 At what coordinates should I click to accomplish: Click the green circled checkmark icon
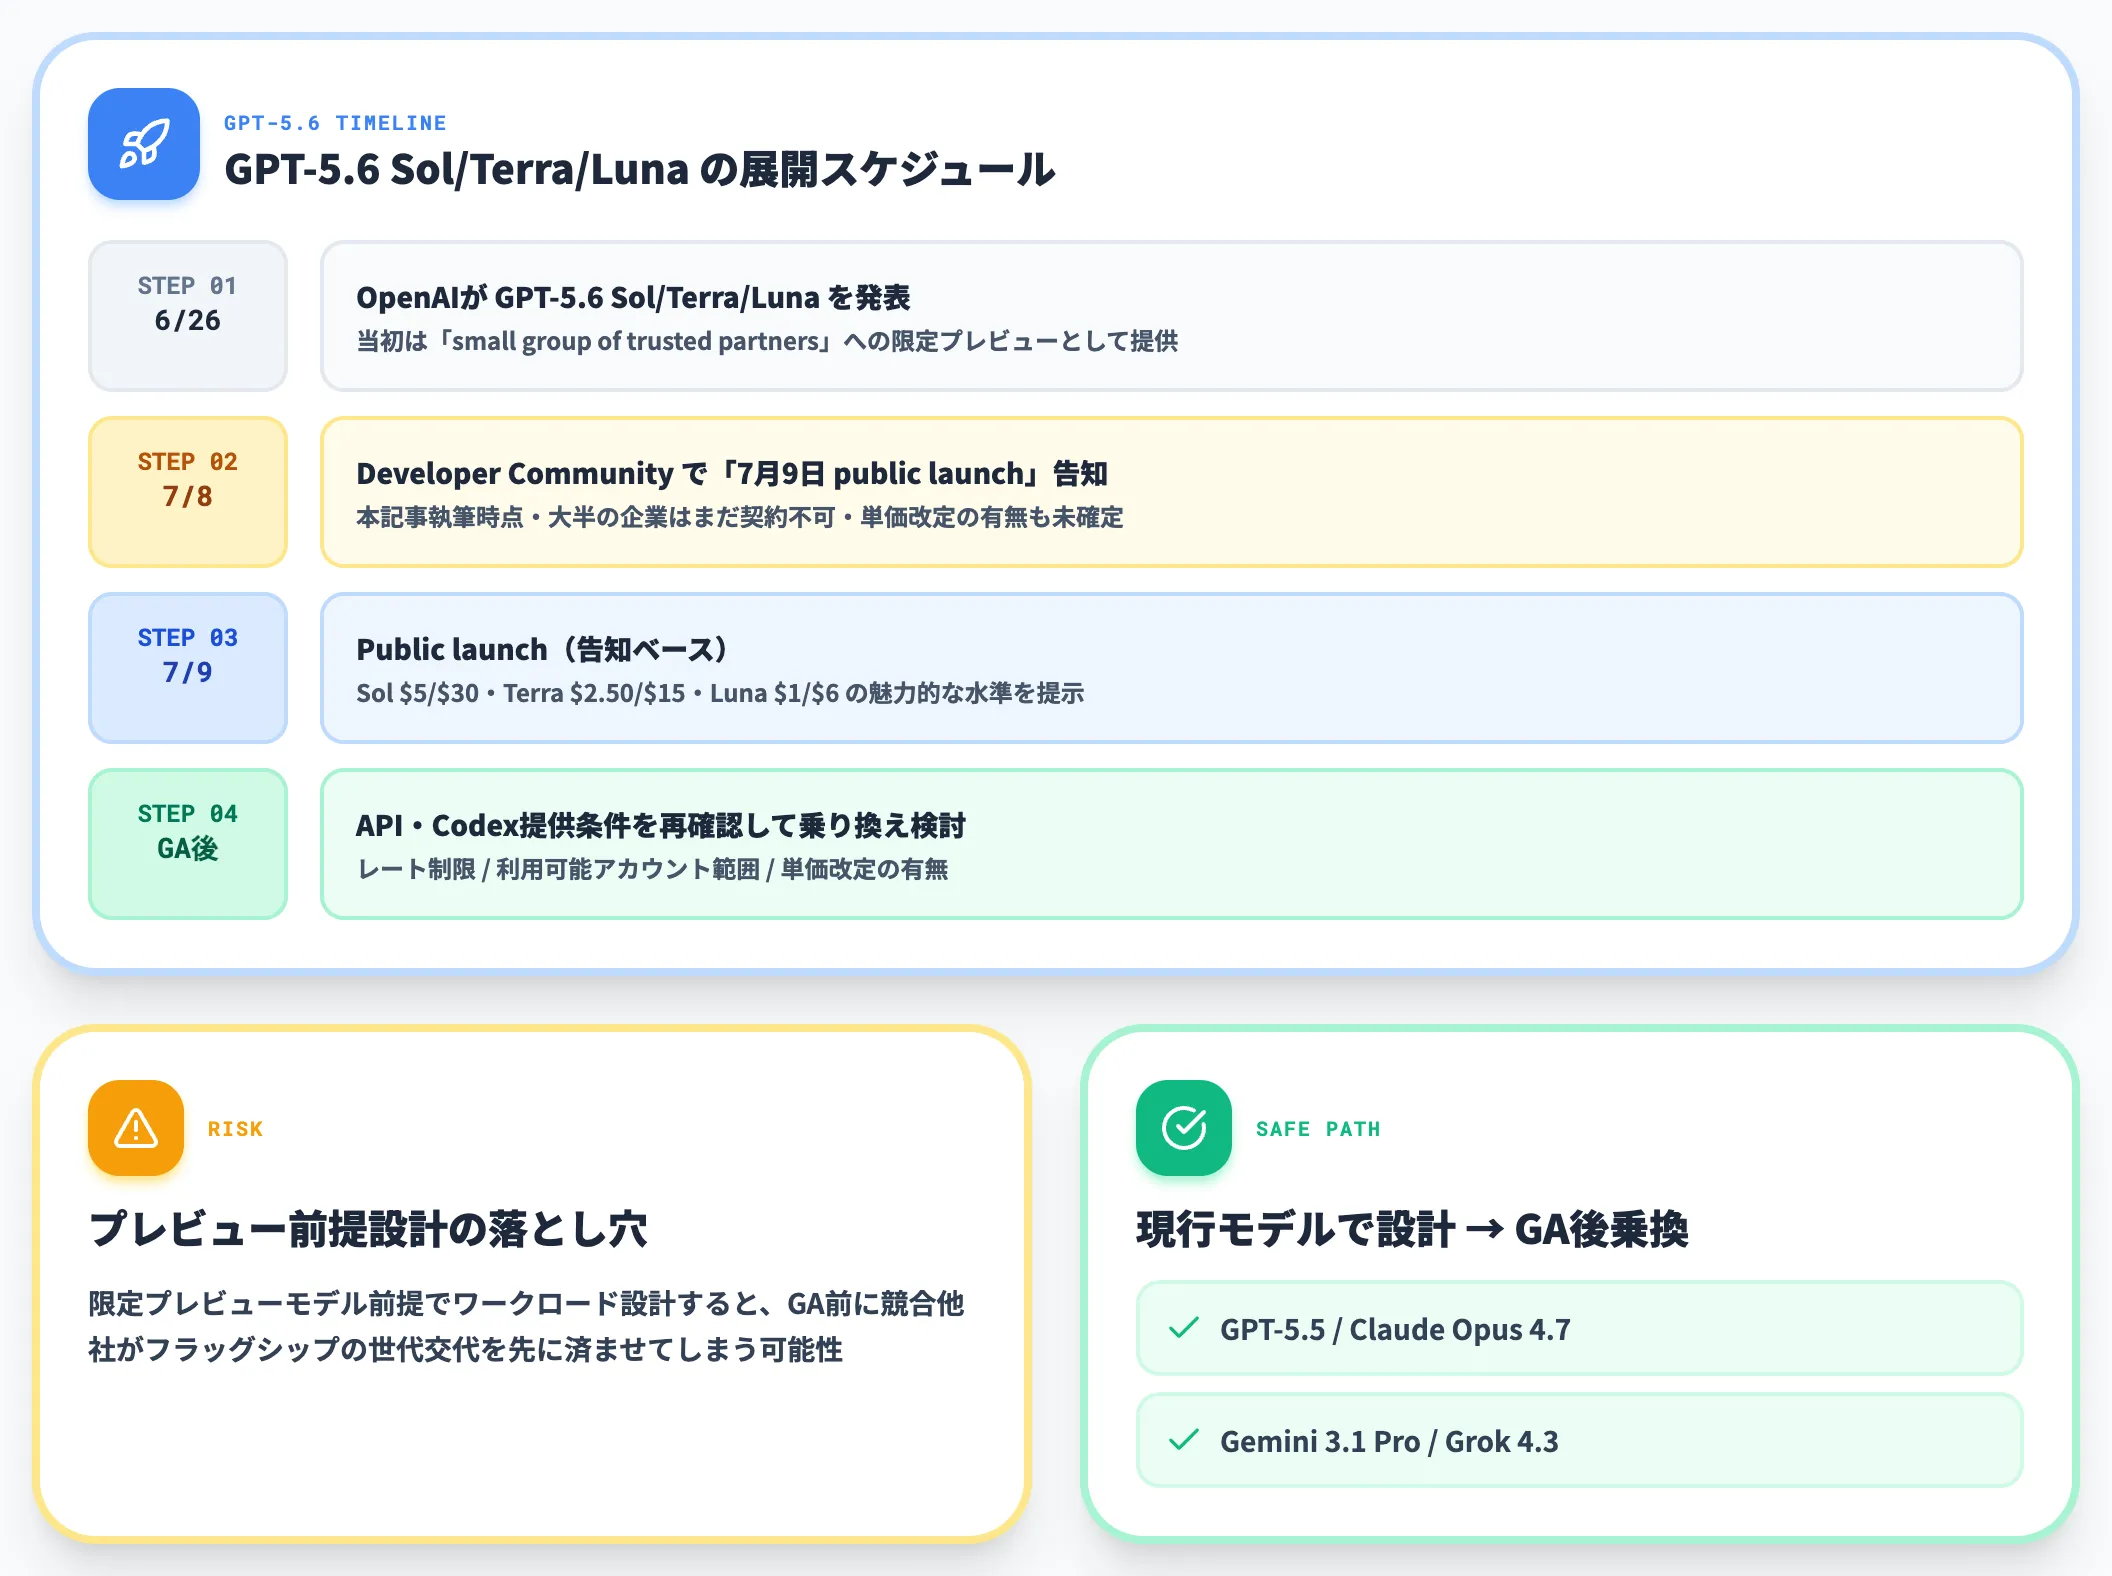[x=1184, y=1128]
